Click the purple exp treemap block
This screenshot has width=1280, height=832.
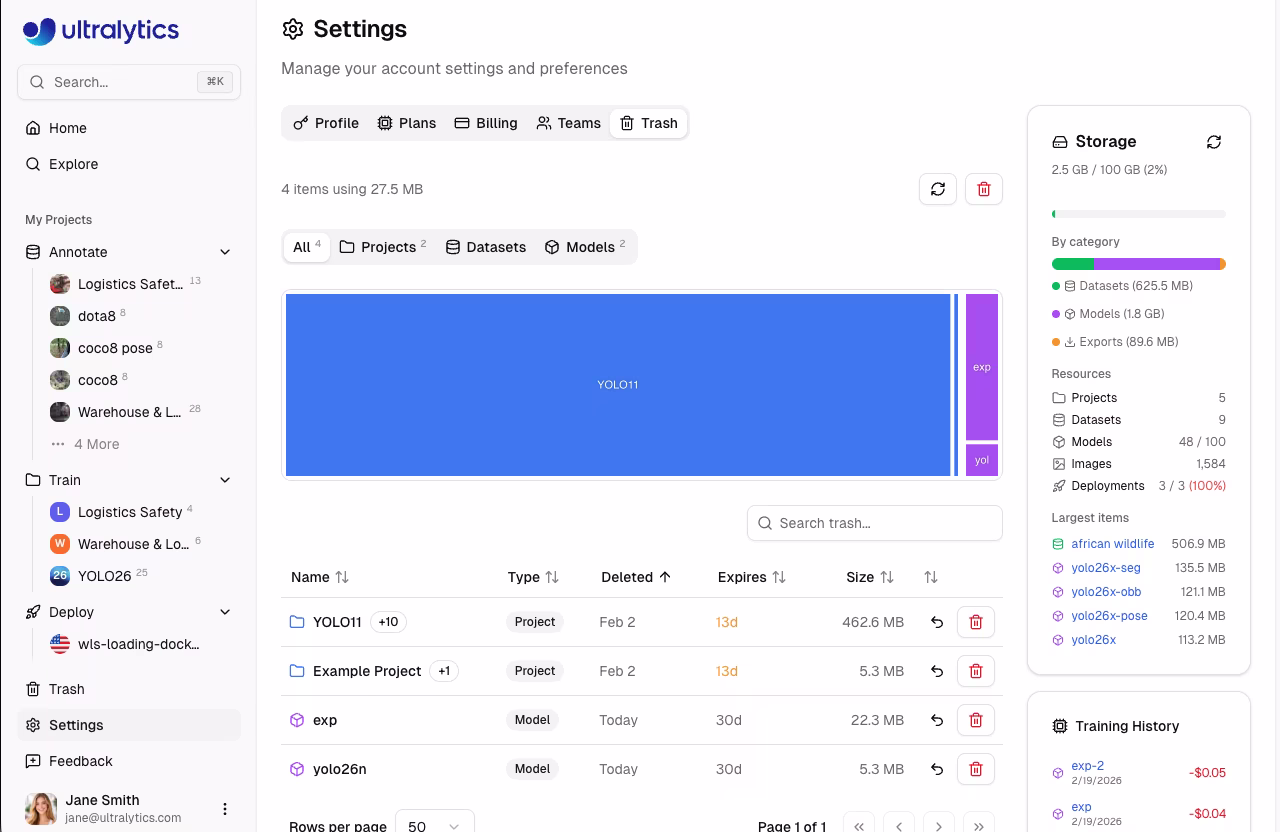982,367
